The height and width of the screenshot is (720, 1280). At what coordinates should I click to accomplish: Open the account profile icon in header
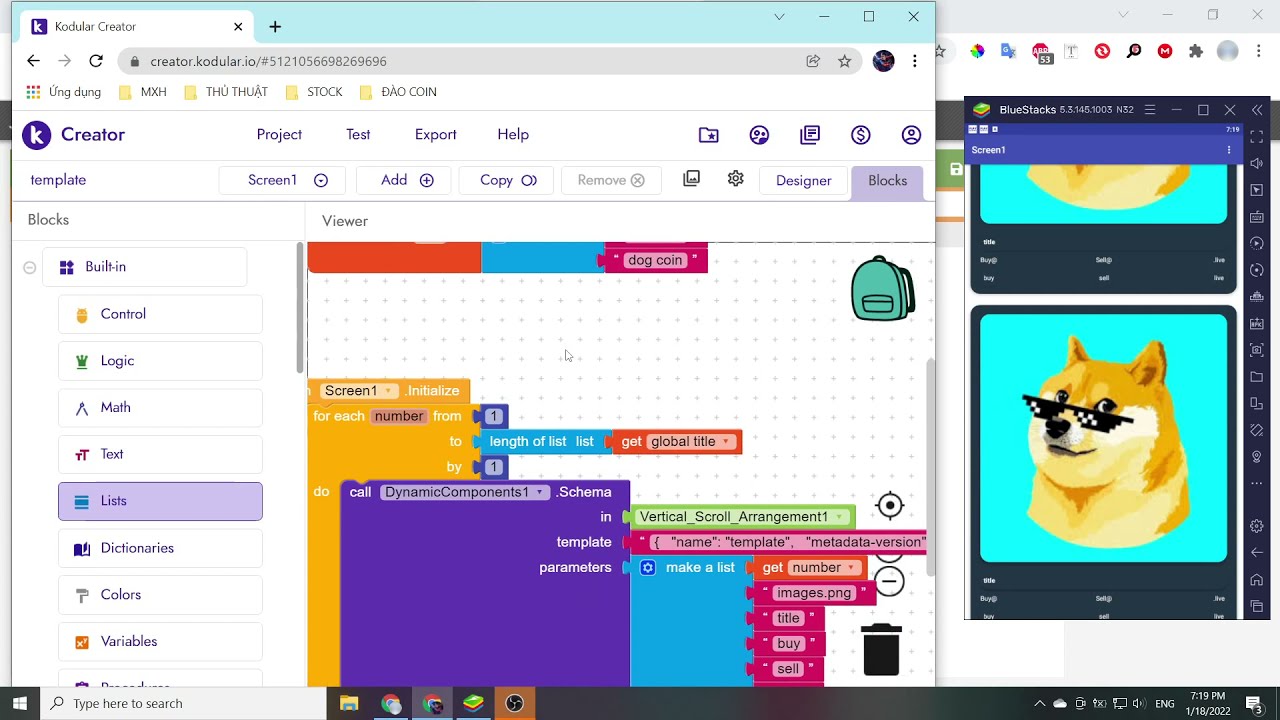click(x=911, y=135)
